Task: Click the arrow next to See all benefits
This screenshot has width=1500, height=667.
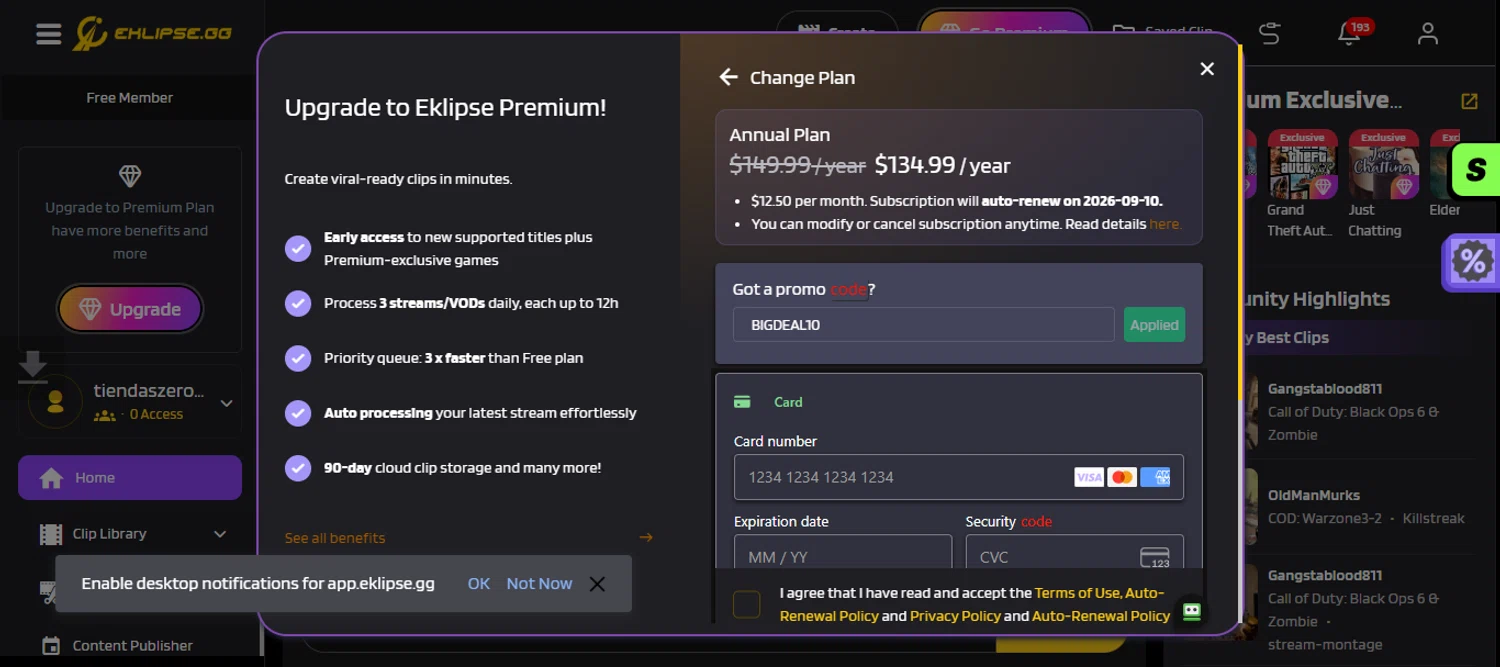Action: 646,538
